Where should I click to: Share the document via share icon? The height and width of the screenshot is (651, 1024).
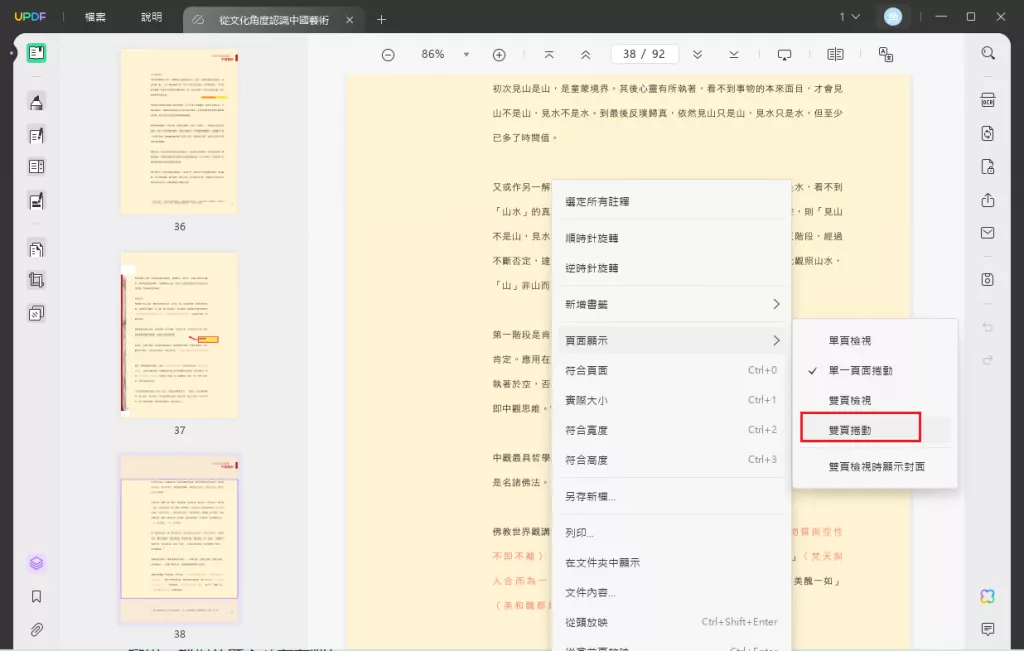tap(987, 200)
